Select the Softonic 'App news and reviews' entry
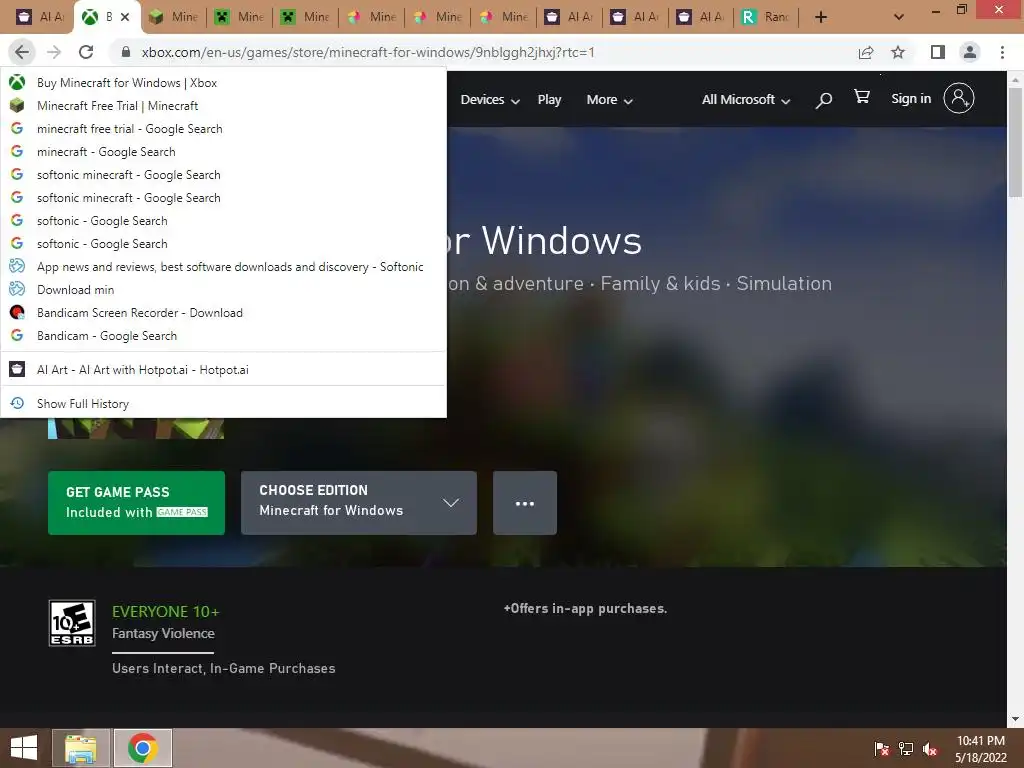1024x768 pixels. click(x=223, y=266)
